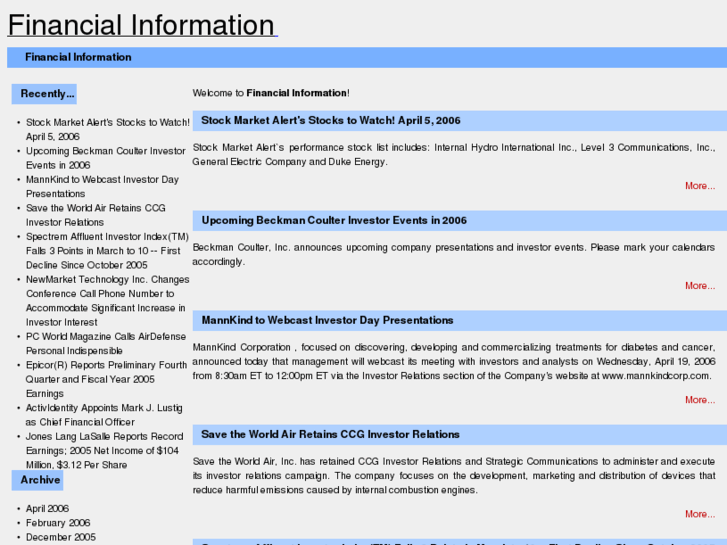Click More... under the MannKind article
727x545 pixels.
coord(700,400)
